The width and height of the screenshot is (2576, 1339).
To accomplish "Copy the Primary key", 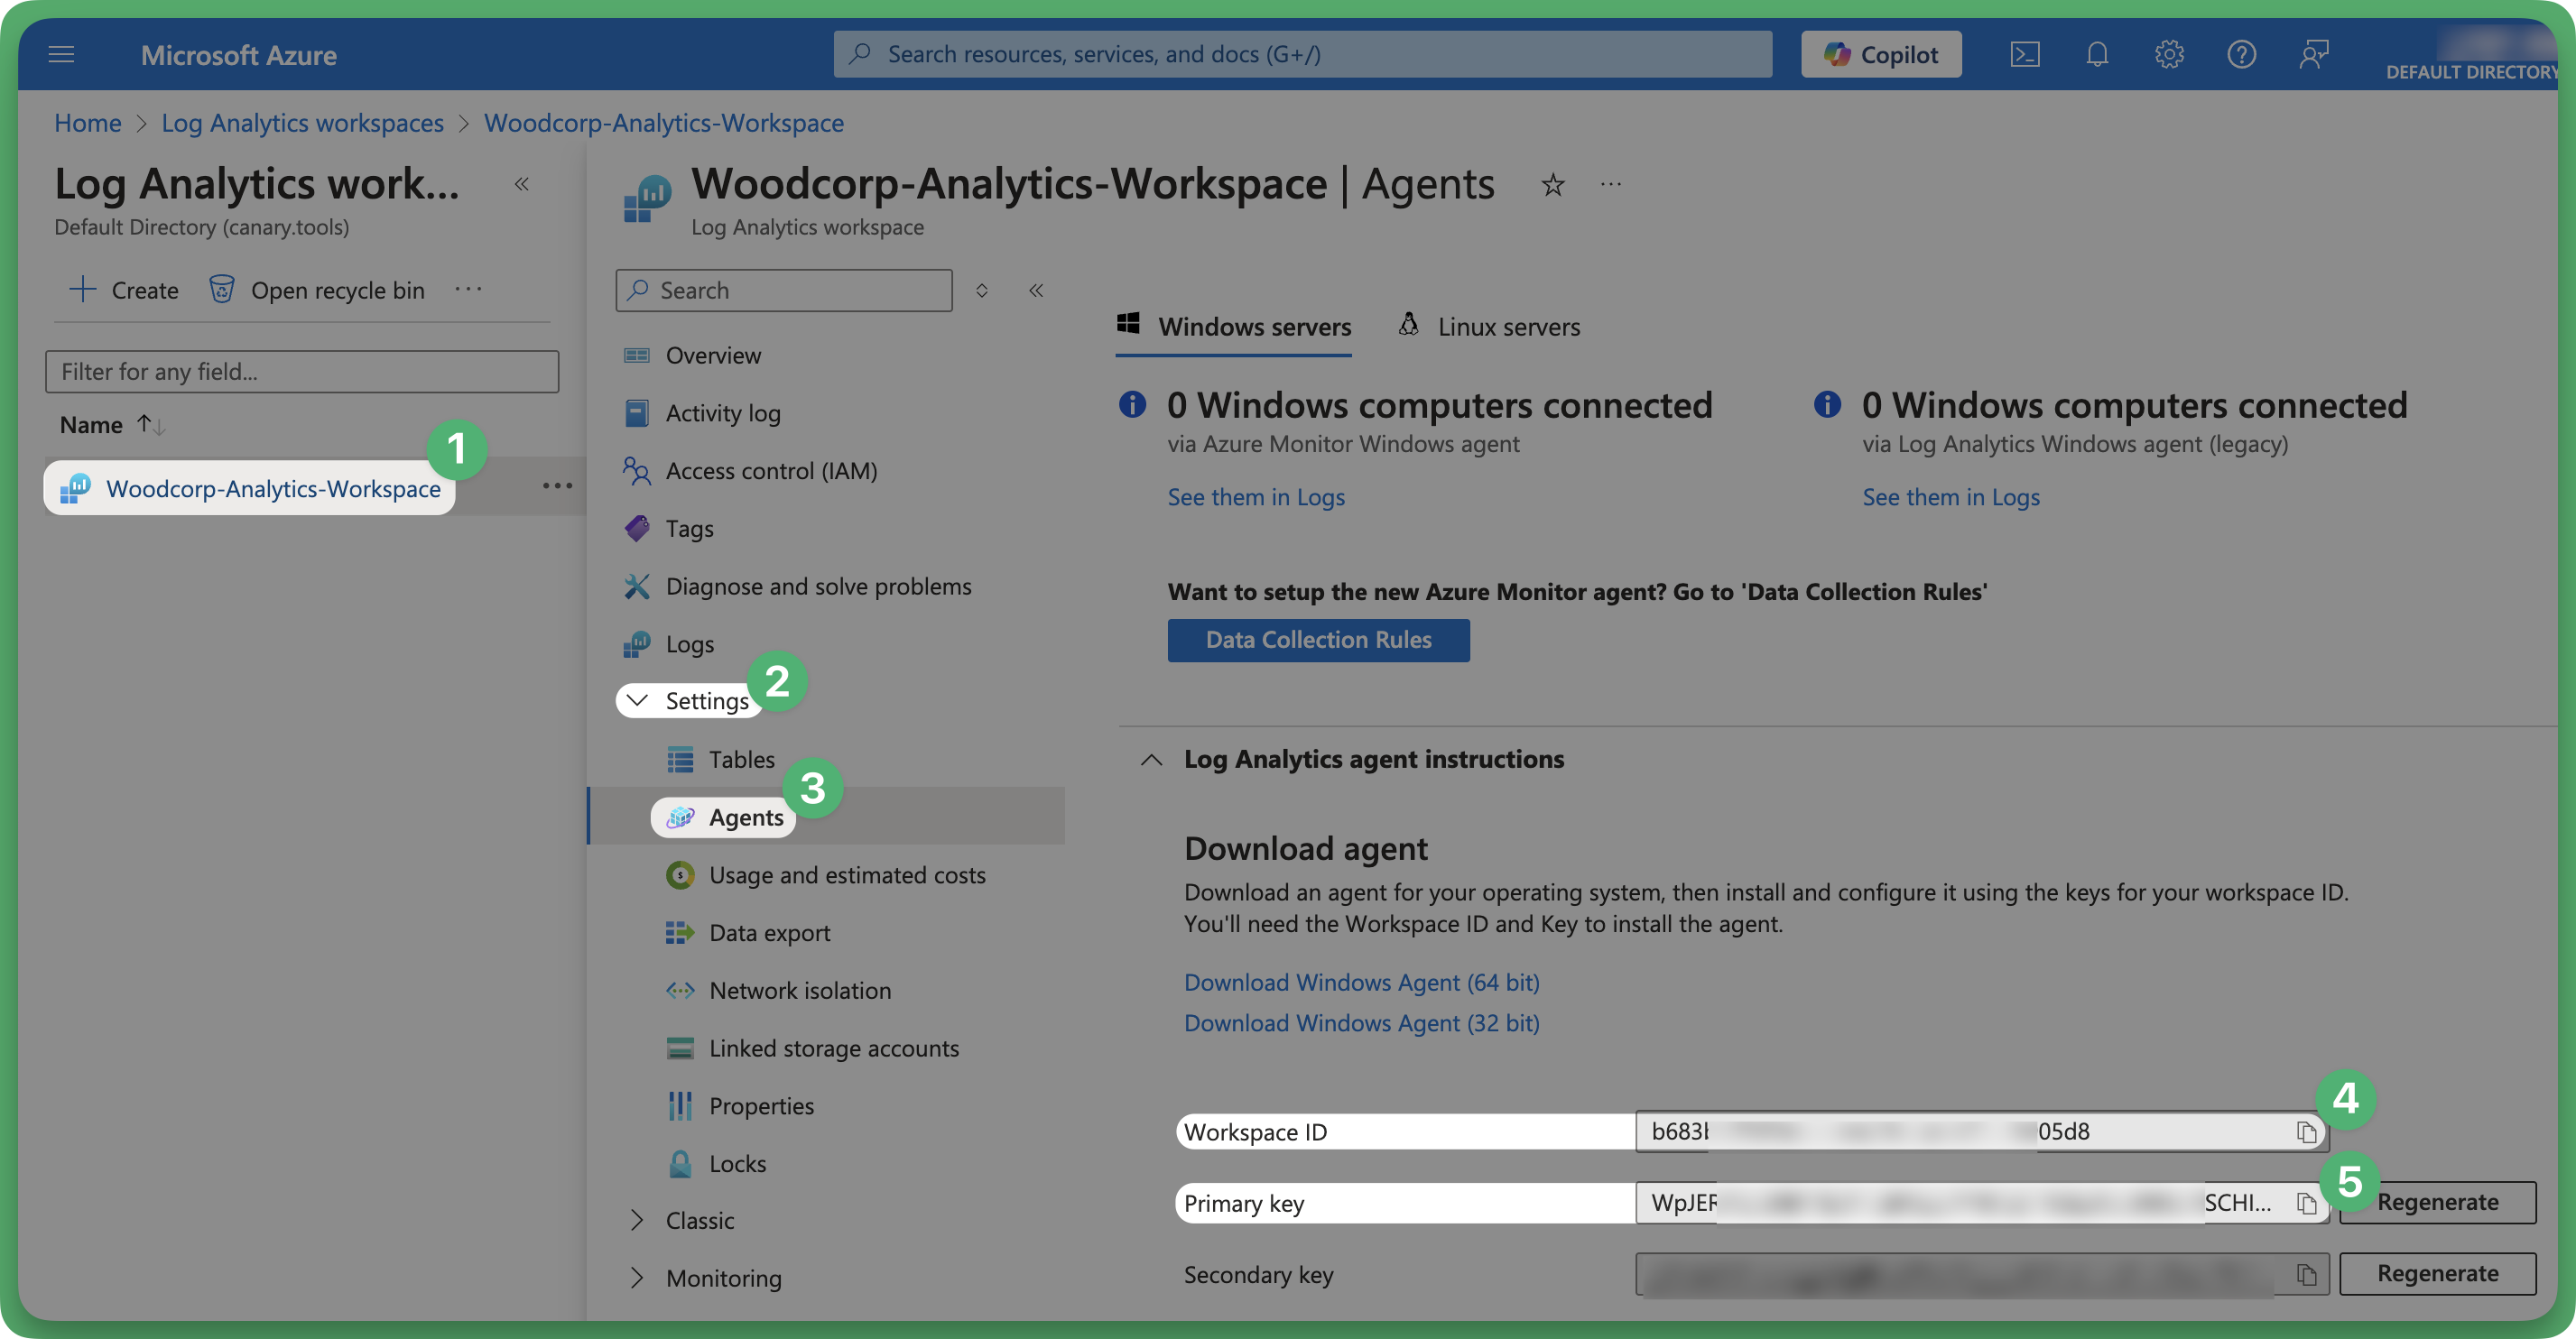I will point(2306,1203).
